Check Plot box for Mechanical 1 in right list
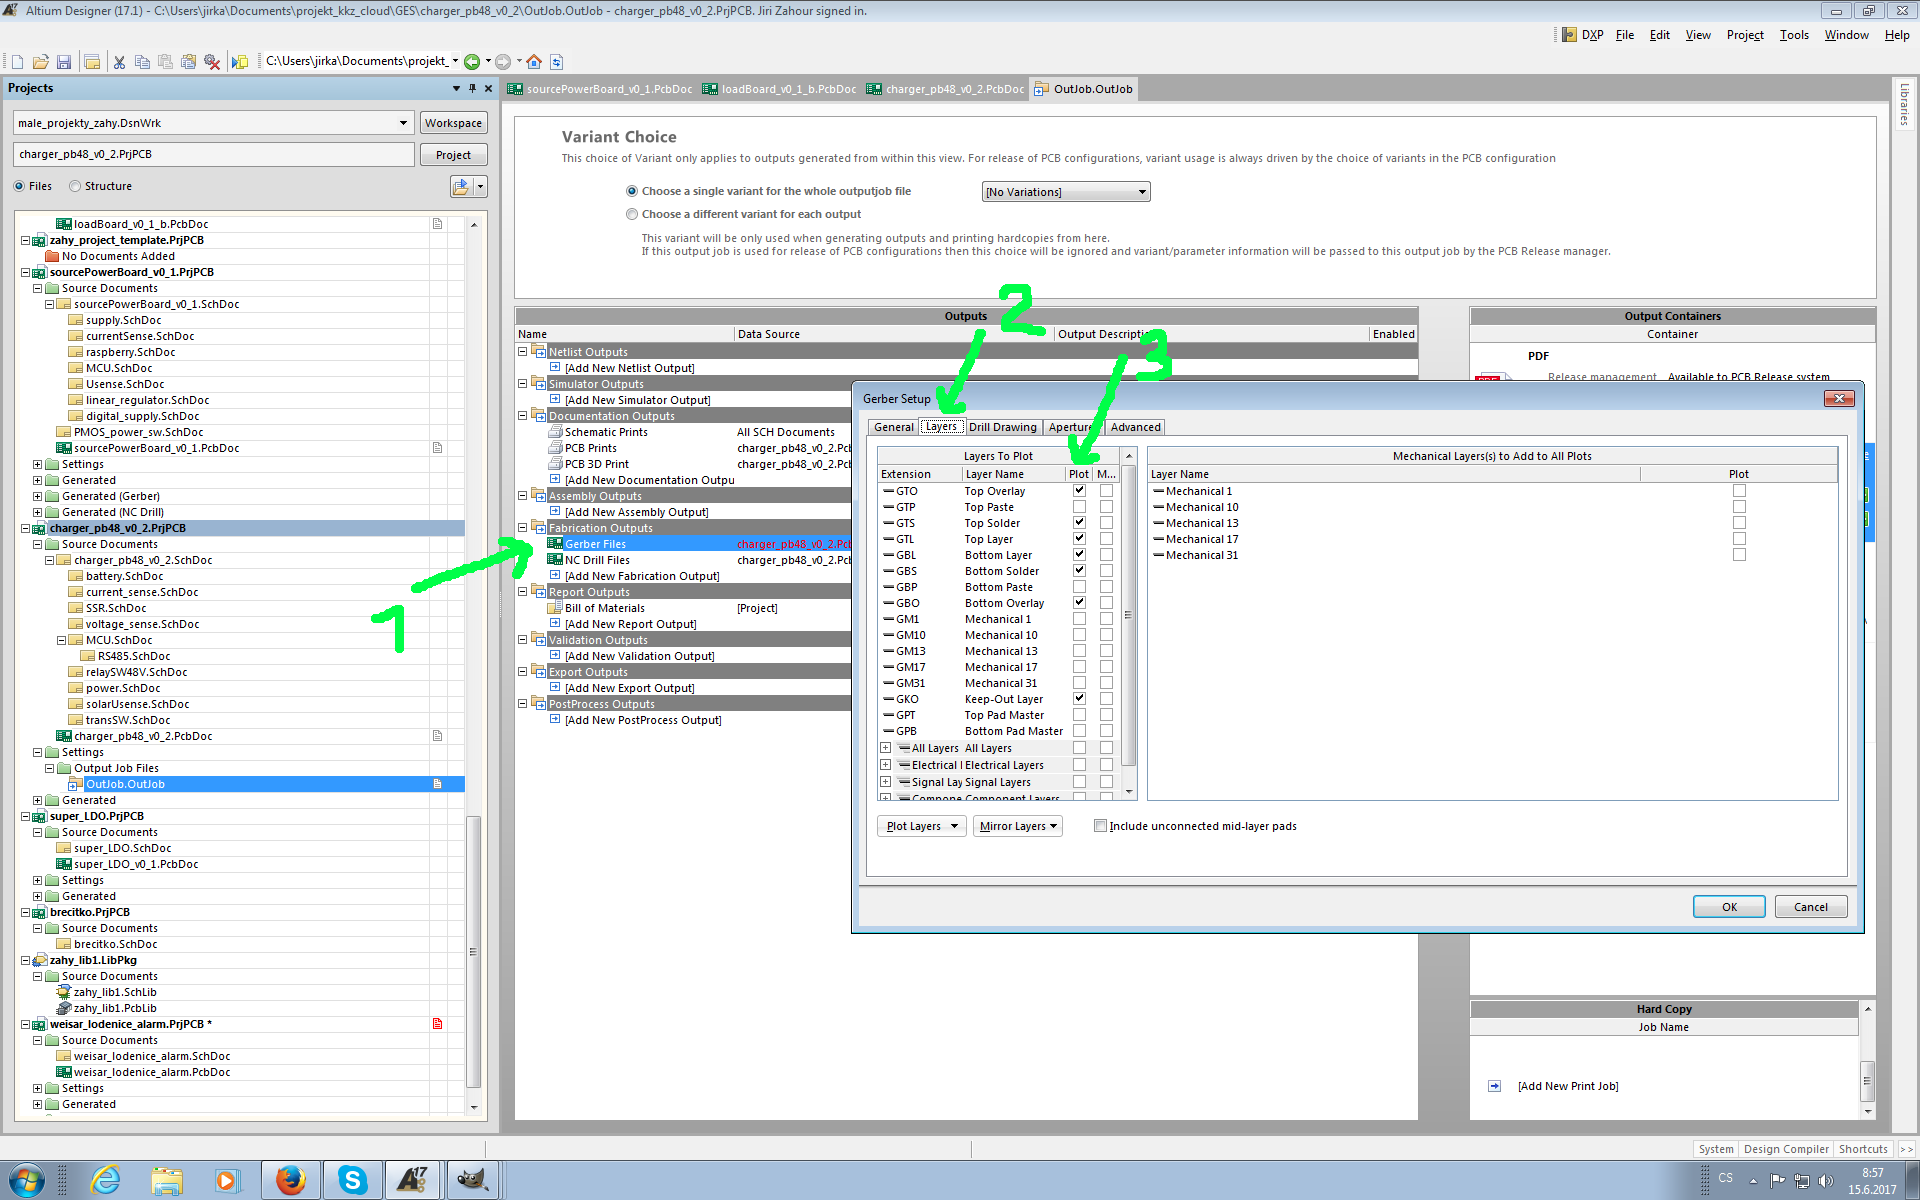1920x1204 pixels. [x=1739, y=491]
